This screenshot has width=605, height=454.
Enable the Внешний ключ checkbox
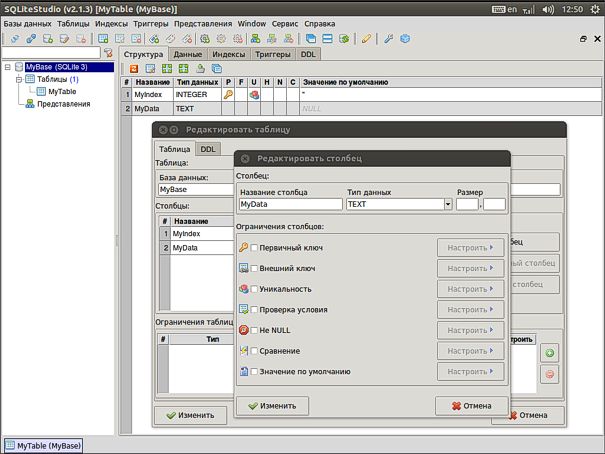(x=254, y=268)
